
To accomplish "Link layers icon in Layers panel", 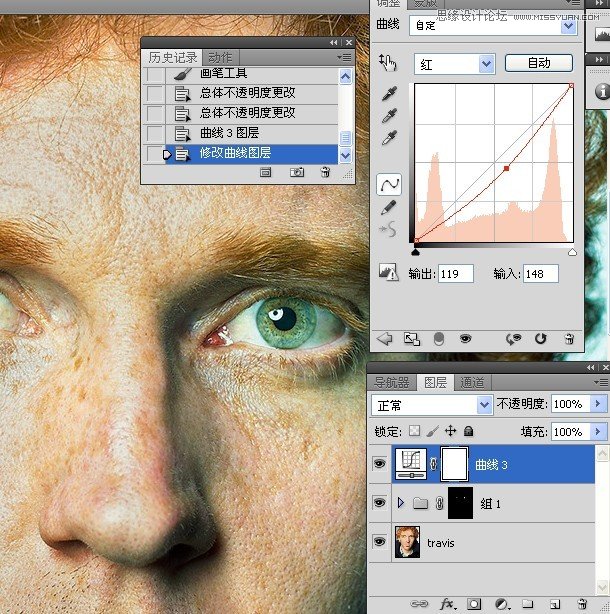I will point(419,604).
